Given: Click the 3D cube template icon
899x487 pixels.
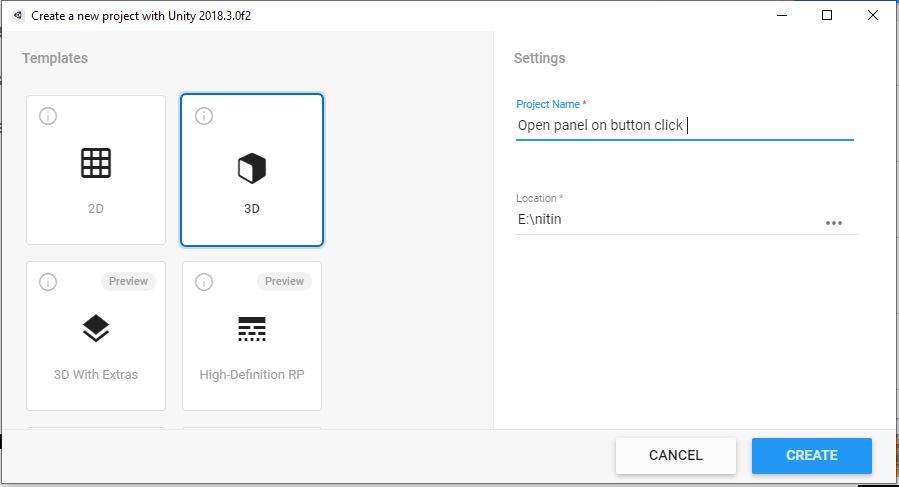Looking at the screenshot, I should point(252,168).
